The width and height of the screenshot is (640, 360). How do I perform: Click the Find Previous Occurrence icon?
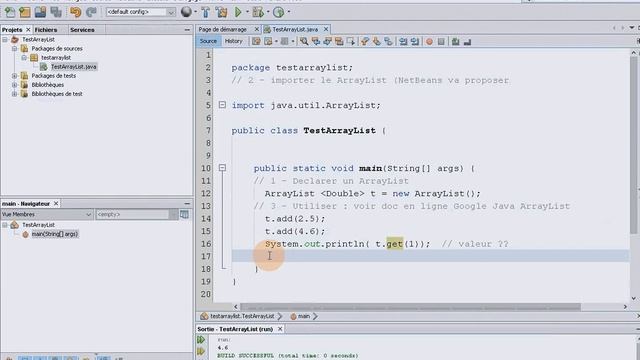click(316, 41)
